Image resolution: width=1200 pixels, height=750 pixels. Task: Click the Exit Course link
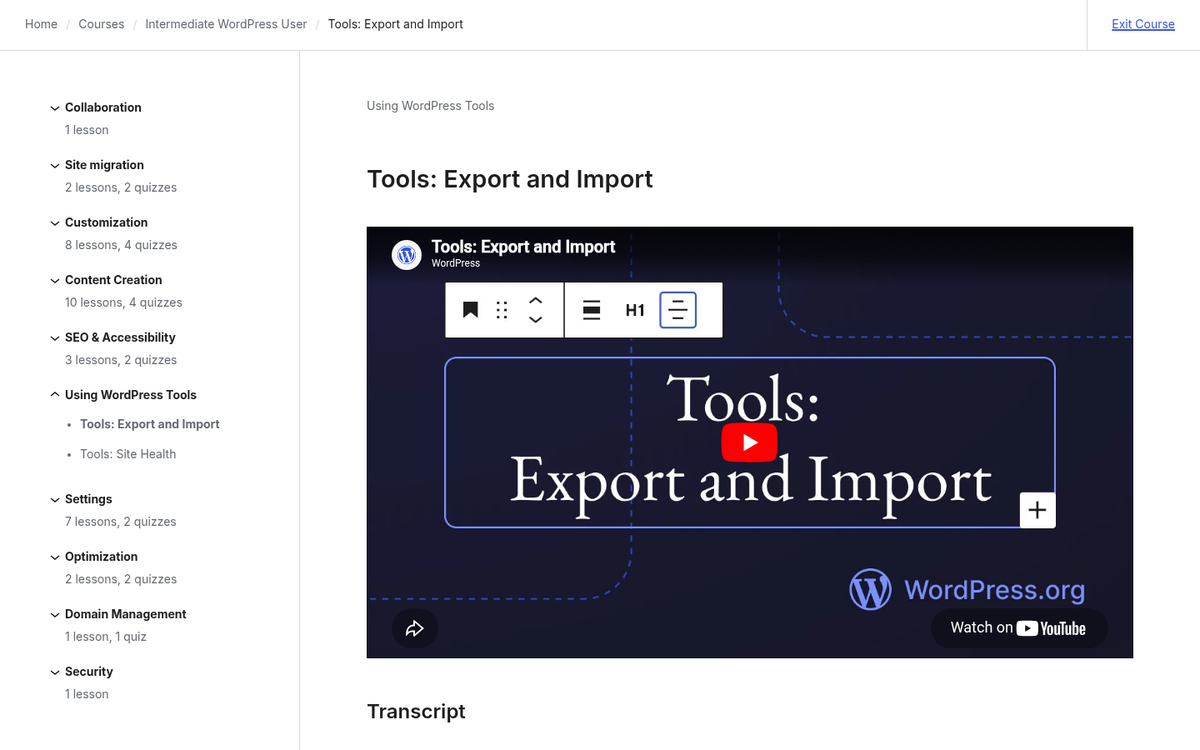coord(1143,23)
